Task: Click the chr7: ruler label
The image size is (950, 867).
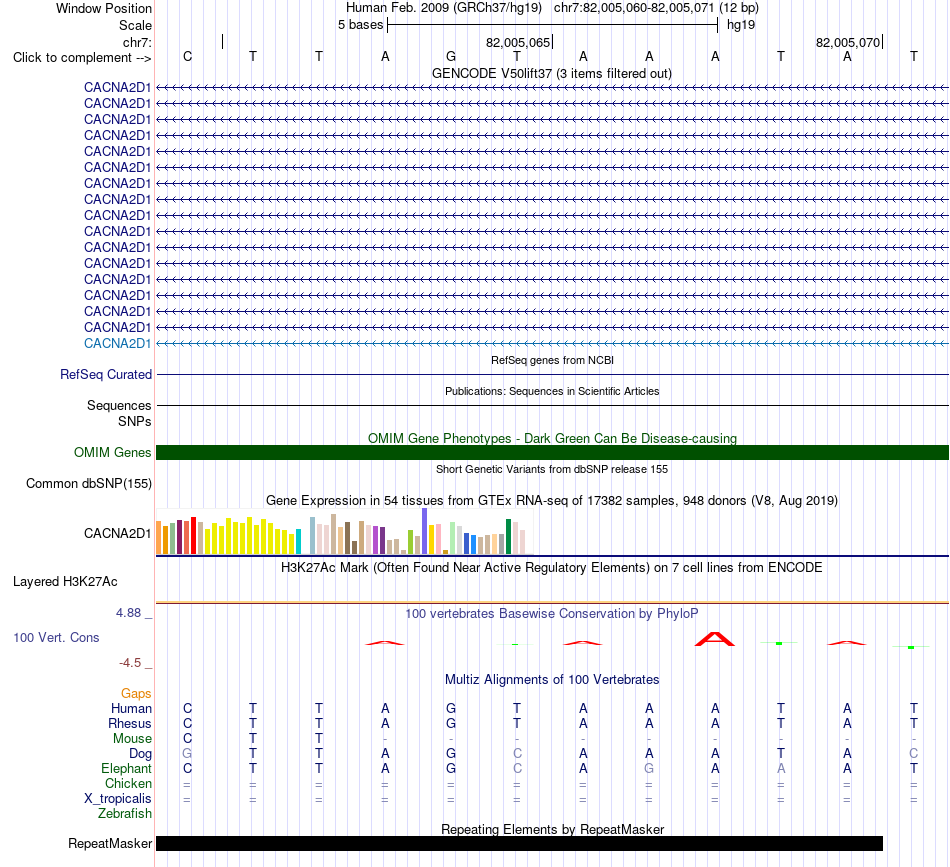Action: click(x=137, y=42)
